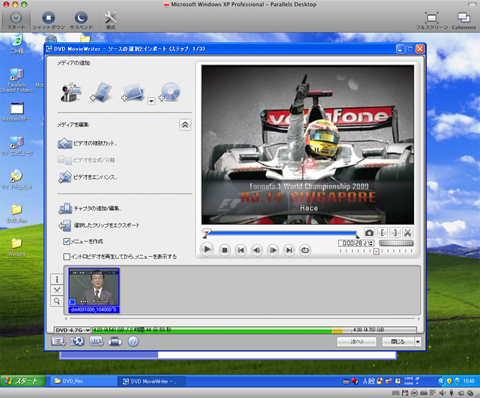The height and width of the screenshot is (398, 480).
Task: Open project settings list icon
Action: (x=58, y=341)
